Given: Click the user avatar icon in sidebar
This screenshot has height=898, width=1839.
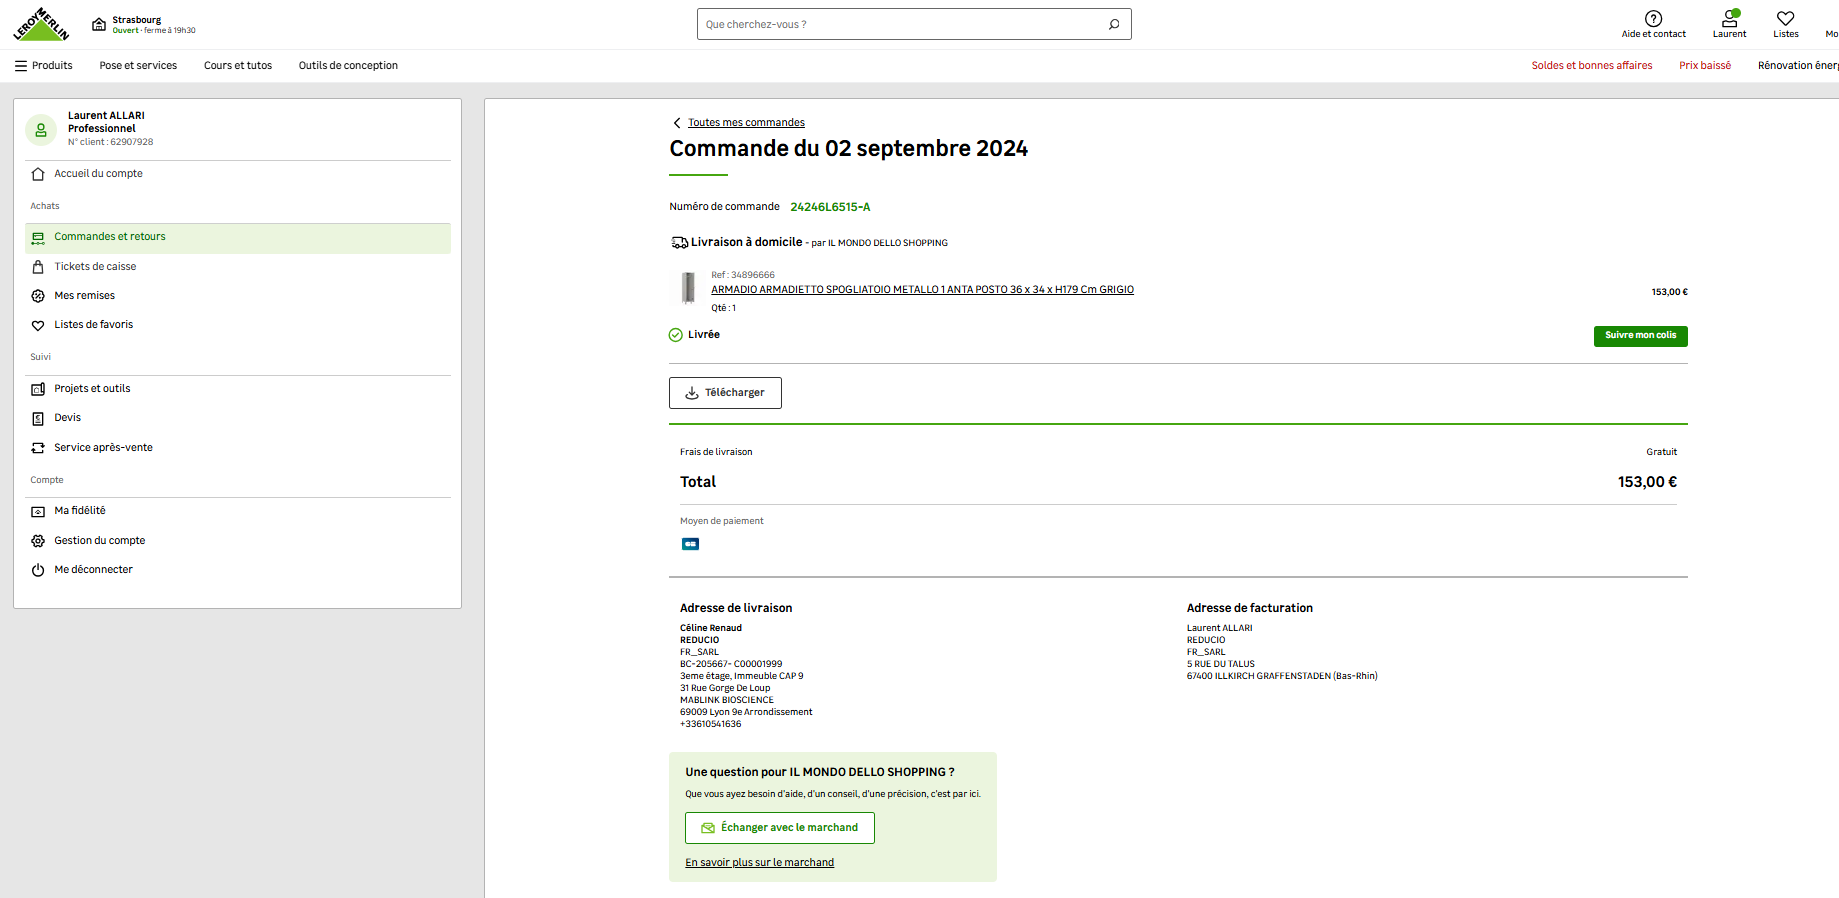Looking at the screenshot, I should click(41, 130).
